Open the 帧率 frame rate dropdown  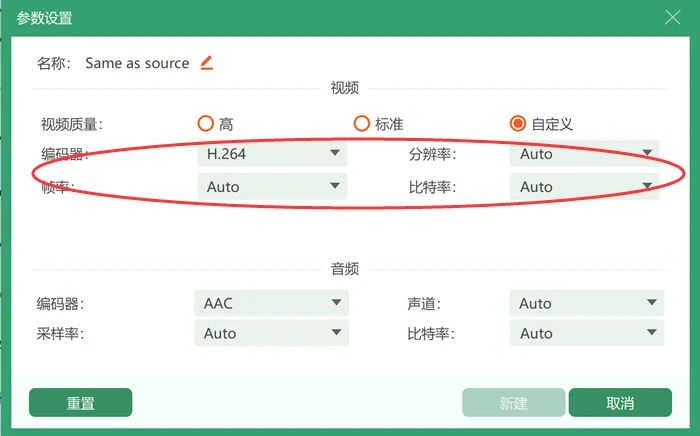pos(272,187)
